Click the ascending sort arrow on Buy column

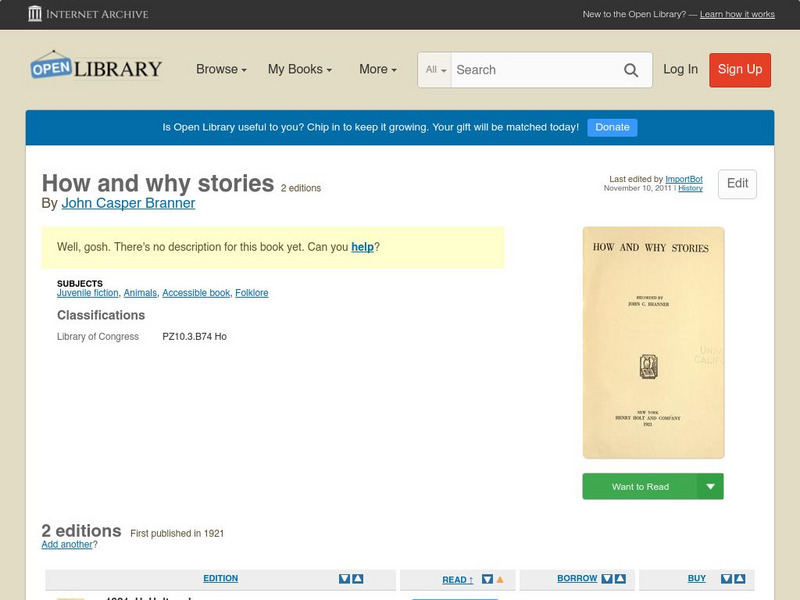[740, 578]
